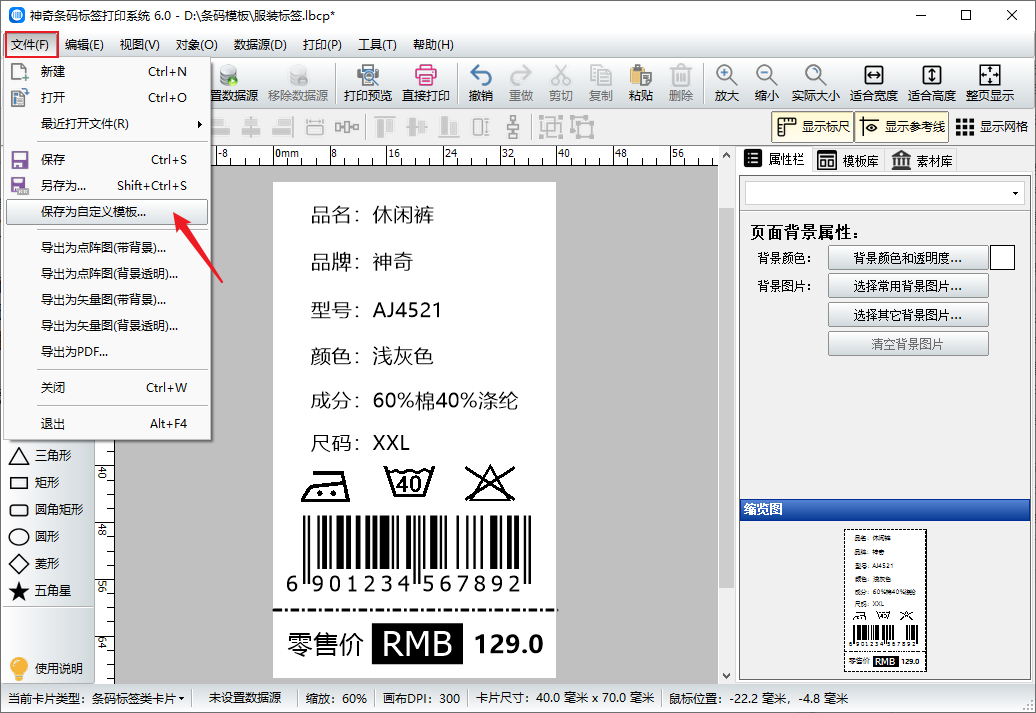Click the white background color swatch

[x=1002, y=258]
